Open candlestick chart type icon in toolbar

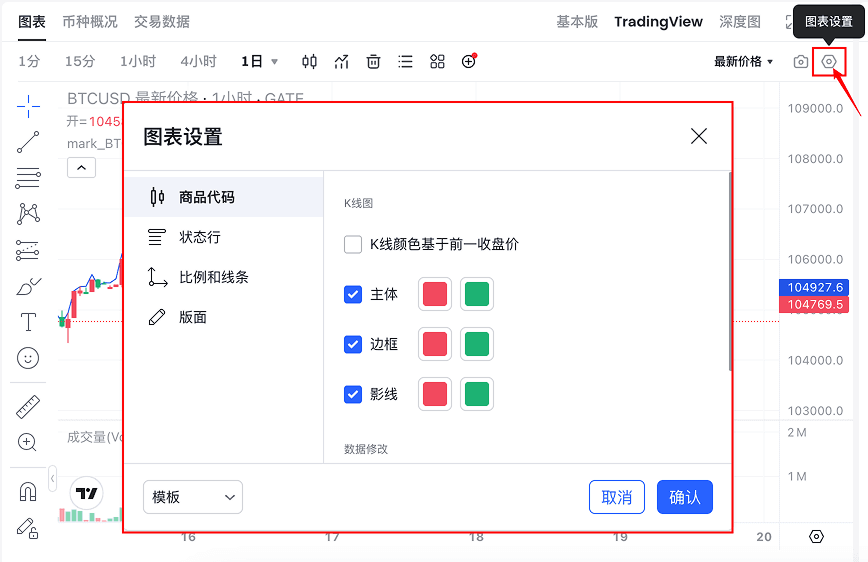point(310,62)
